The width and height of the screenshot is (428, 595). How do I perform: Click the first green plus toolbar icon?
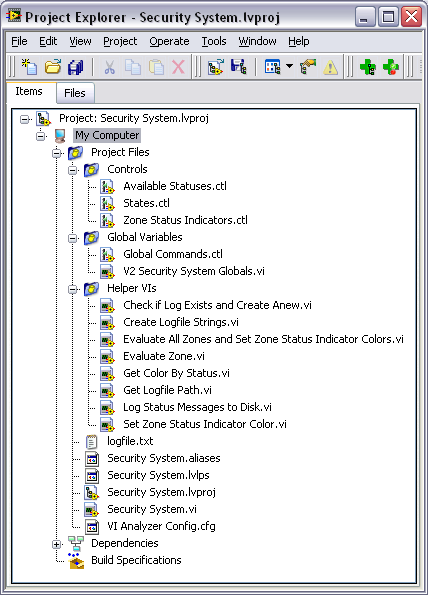coord(368,67)
